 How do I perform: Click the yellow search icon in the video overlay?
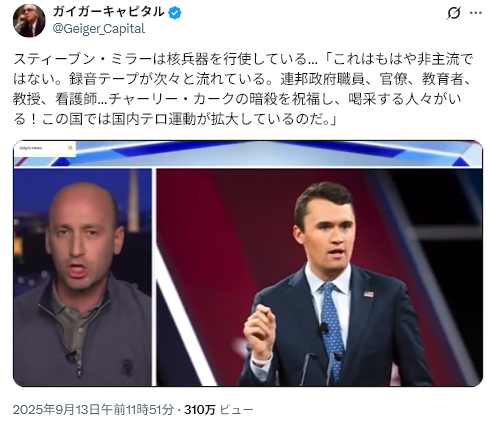70,148
